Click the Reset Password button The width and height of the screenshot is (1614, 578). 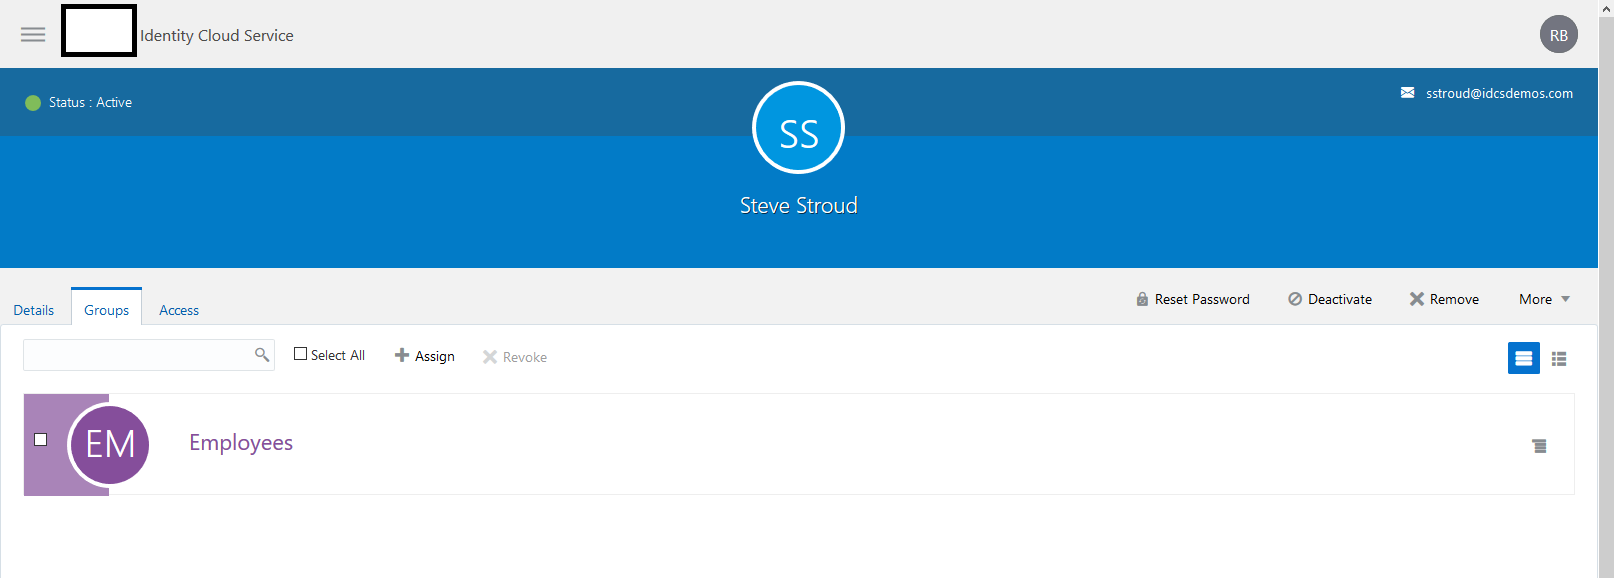(1193, 299)
